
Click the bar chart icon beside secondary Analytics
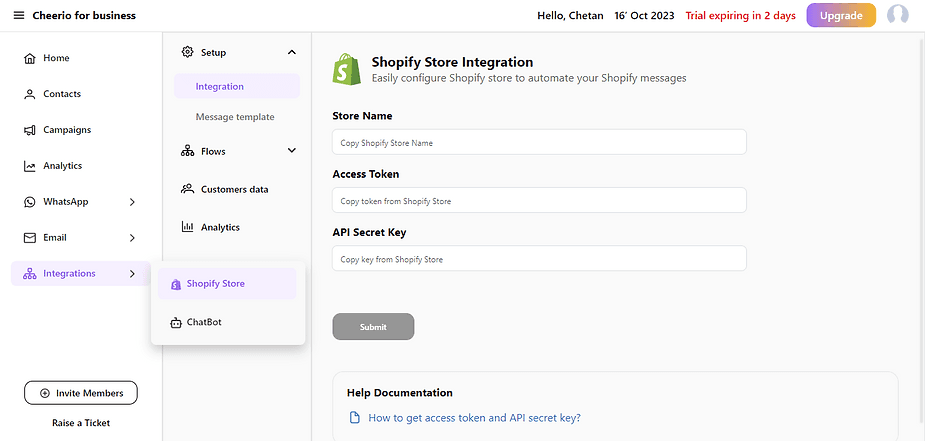pos(187,227)
